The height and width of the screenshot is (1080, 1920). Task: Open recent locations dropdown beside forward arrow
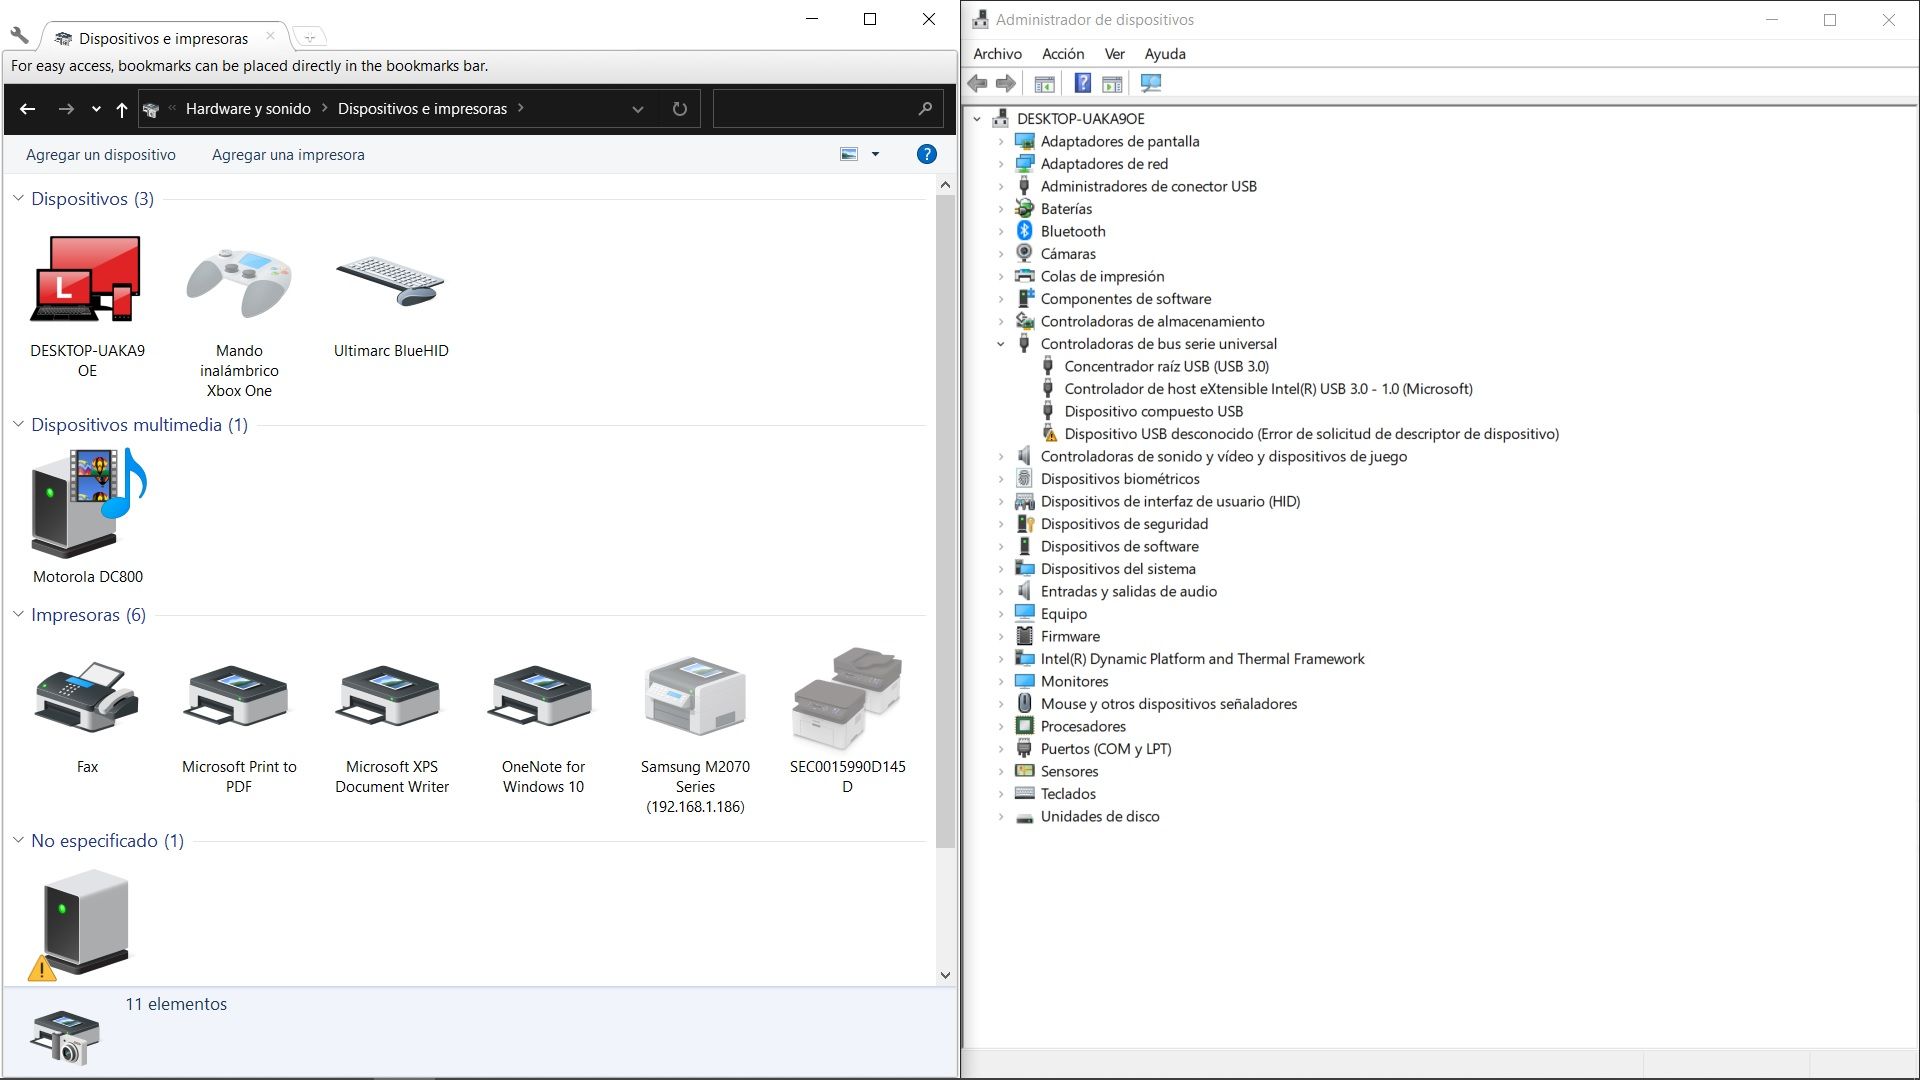pos(96,109)
